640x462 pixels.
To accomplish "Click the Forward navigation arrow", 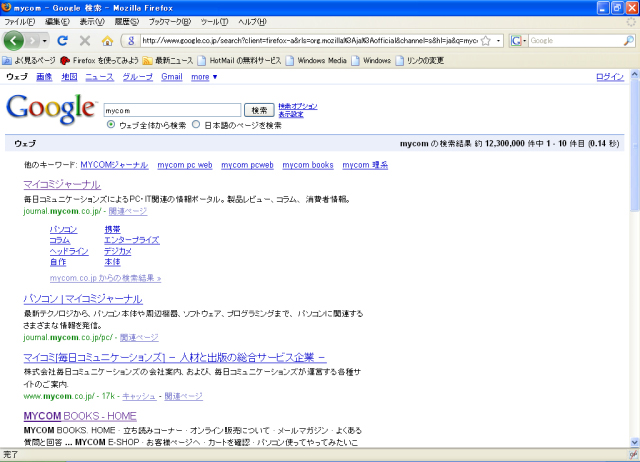I will coord(32,41).
